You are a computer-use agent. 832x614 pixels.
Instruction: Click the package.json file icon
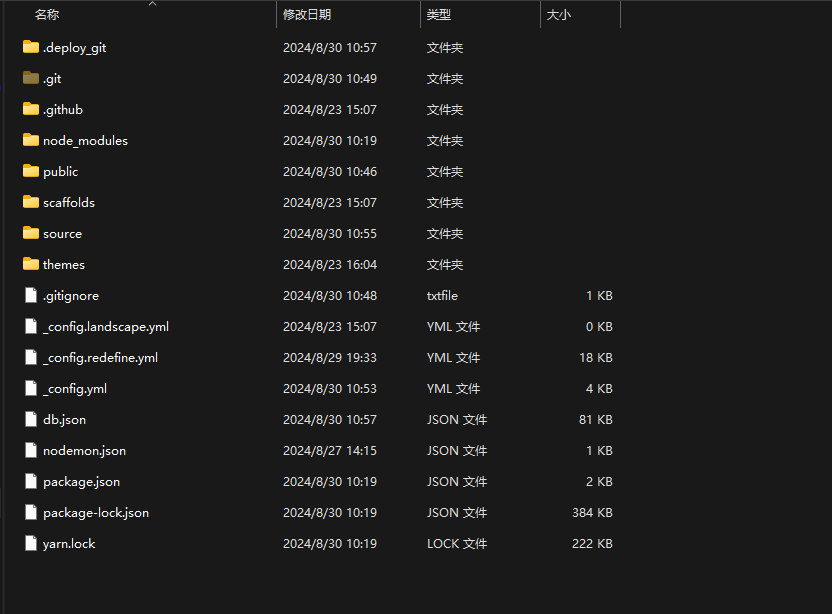click(x=31, y=481)
